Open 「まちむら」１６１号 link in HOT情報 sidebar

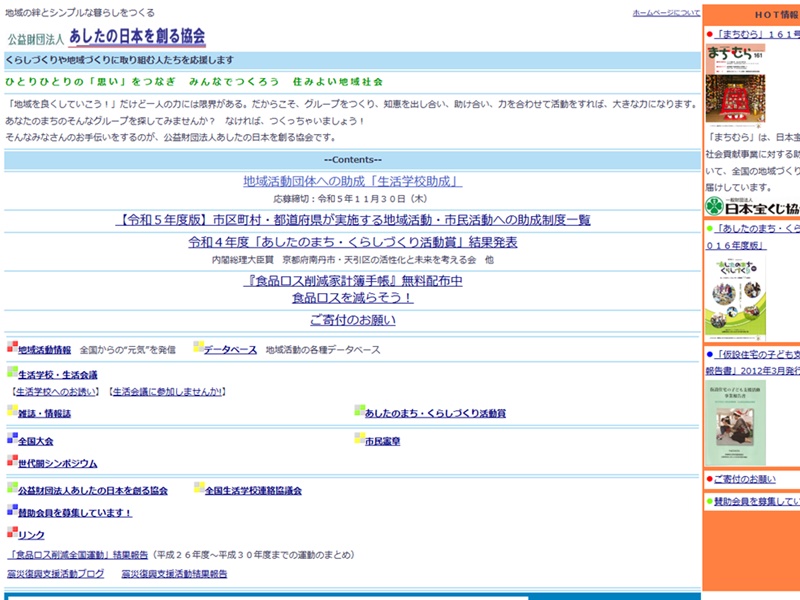point(757,34)
